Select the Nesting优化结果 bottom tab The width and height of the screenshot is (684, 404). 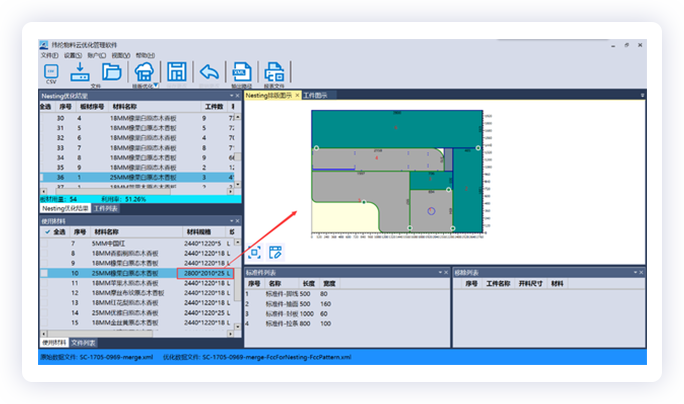[x=65, y=209]
